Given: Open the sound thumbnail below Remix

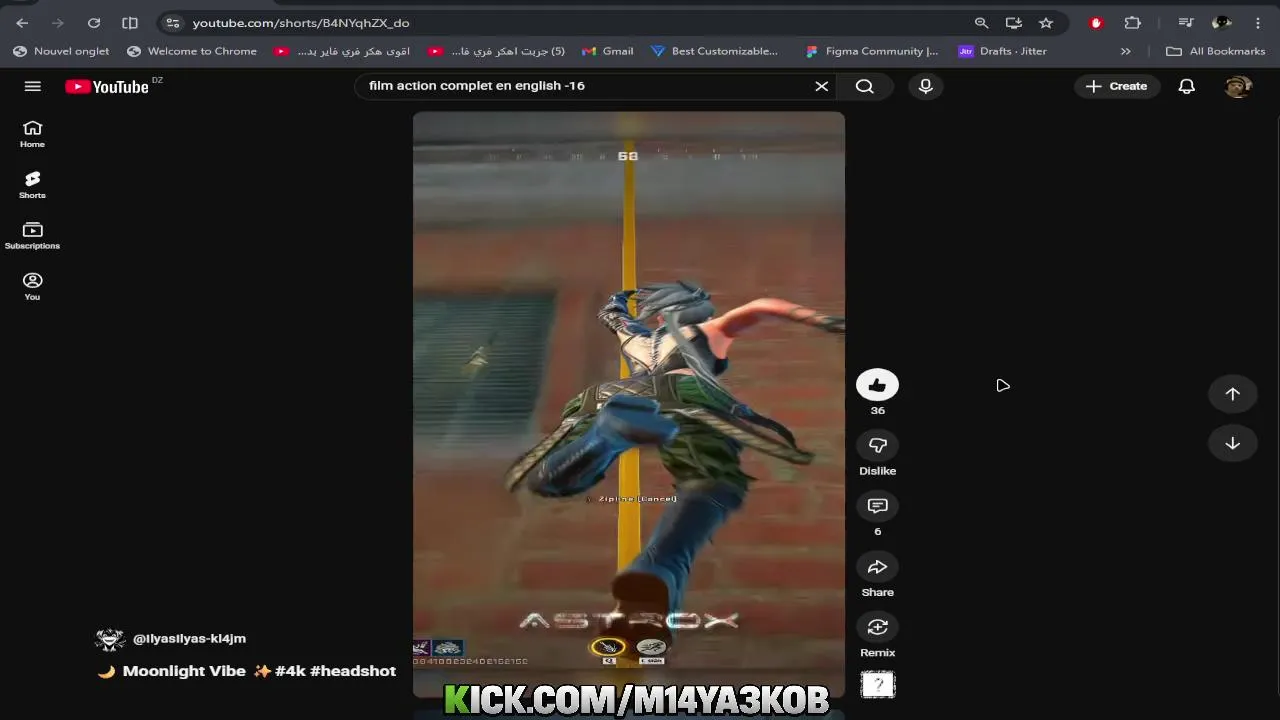Looking at the screenshot, I should click(877, 685).
